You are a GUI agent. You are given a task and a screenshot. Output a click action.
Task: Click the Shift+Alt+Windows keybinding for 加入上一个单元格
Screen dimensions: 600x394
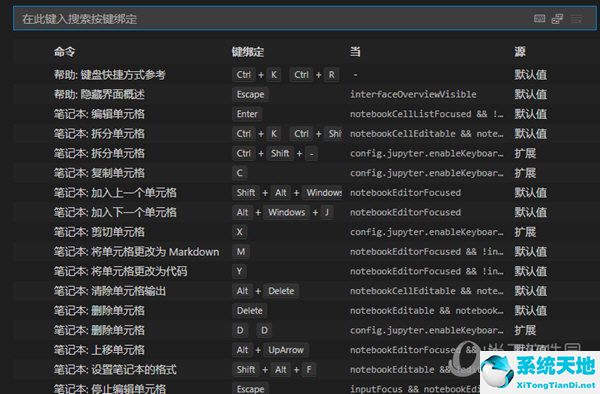coord(287,193)
